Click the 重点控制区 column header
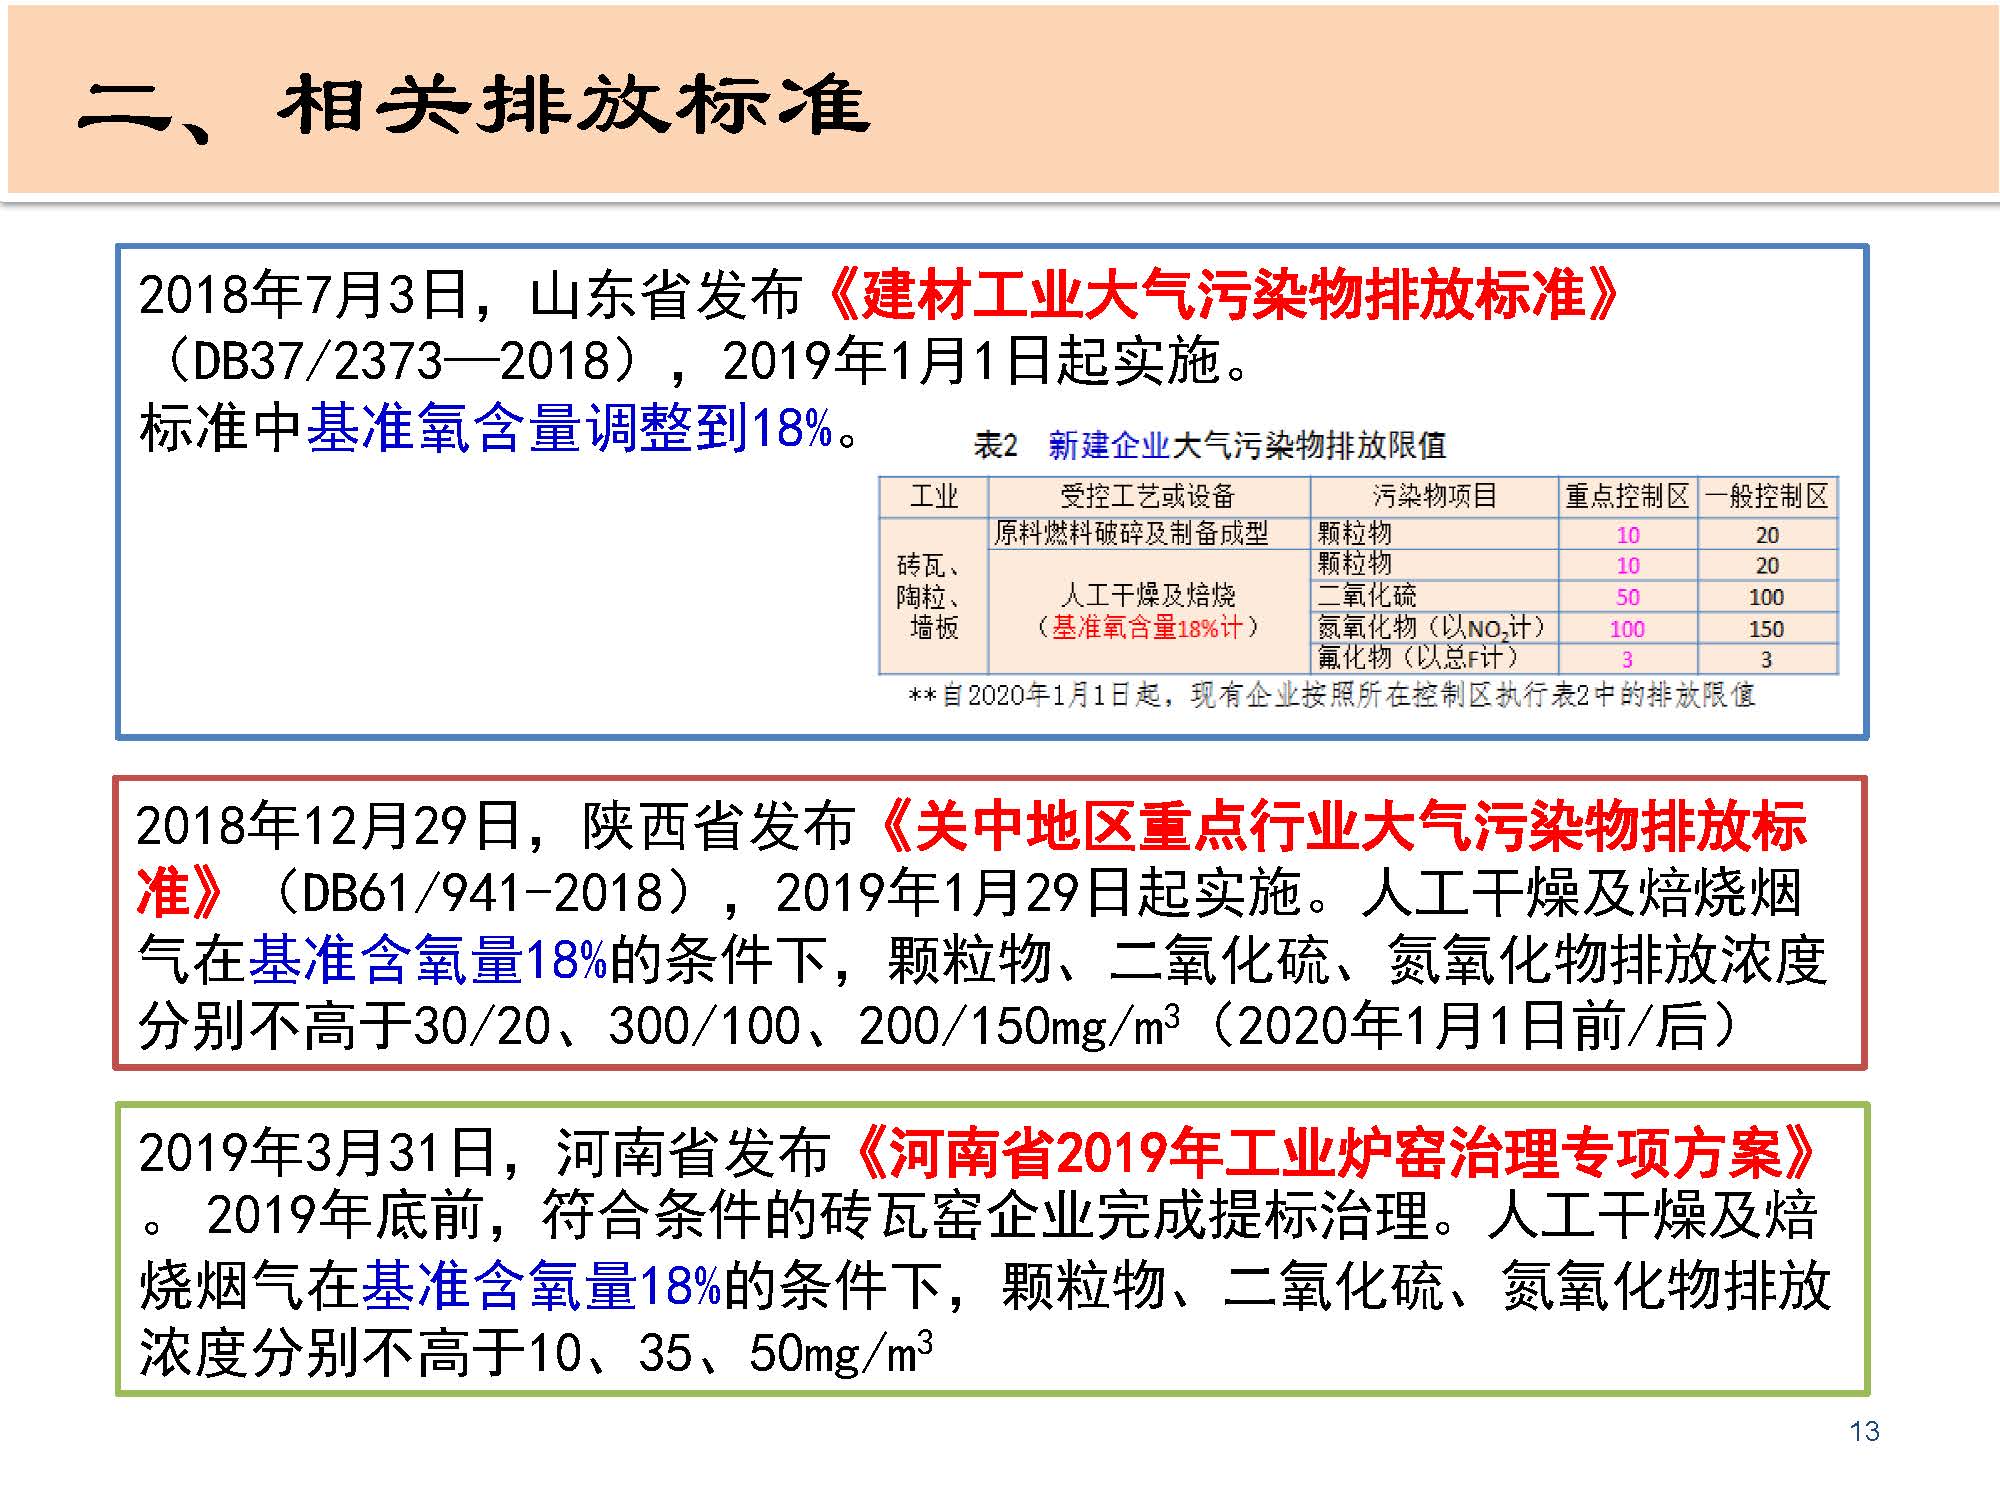2000x1500 pixels. [x=1627, y=496]
